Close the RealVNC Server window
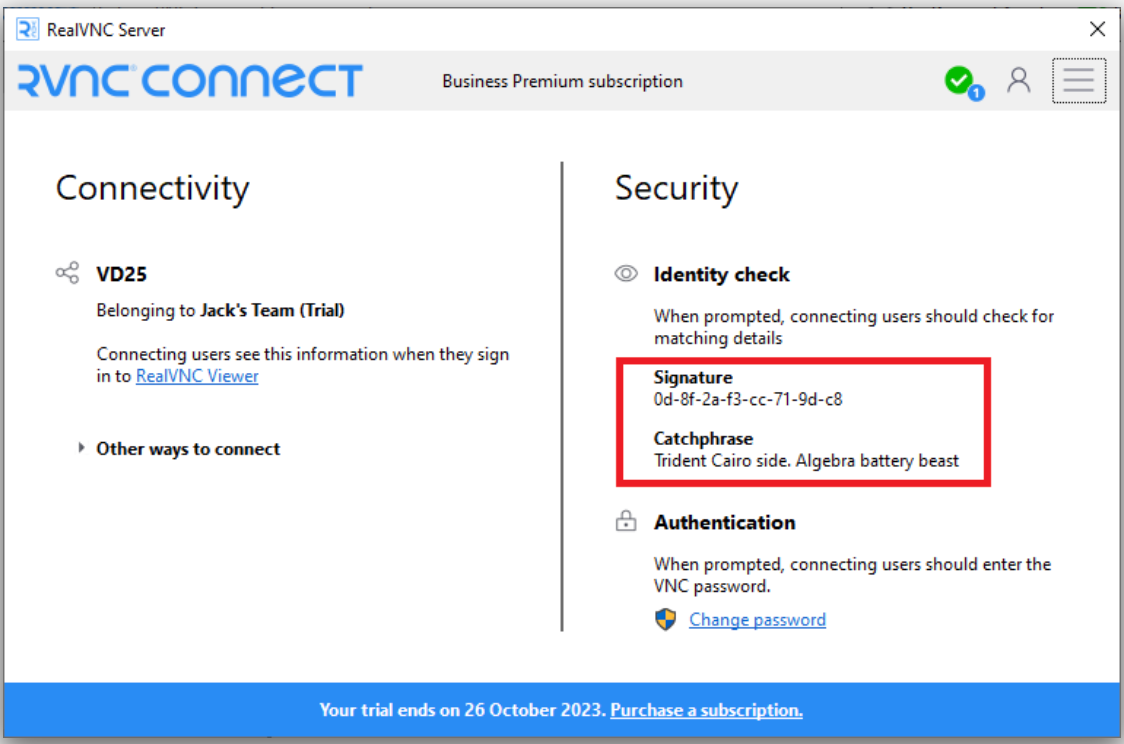The height and width of the screenshot is (744, 1124). [x=1097, y=29]
